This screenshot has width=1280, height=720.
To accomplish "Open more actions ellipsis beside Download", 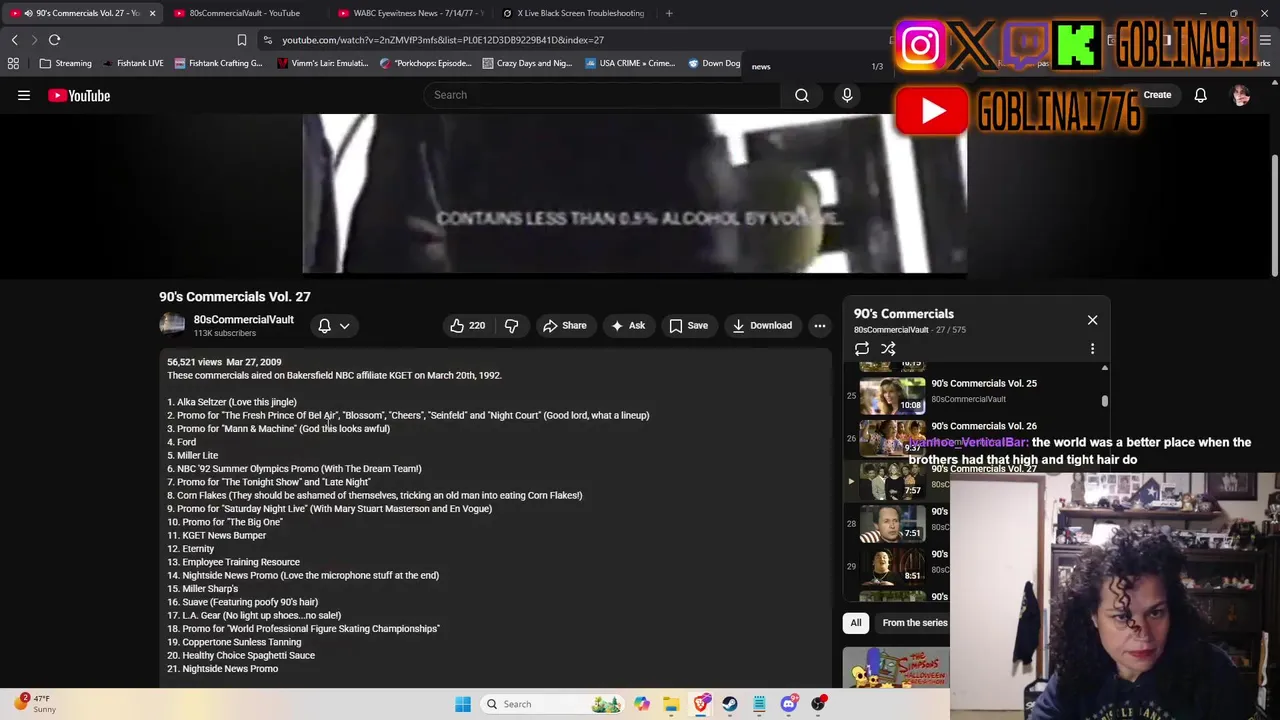I will tap(819, 325).
